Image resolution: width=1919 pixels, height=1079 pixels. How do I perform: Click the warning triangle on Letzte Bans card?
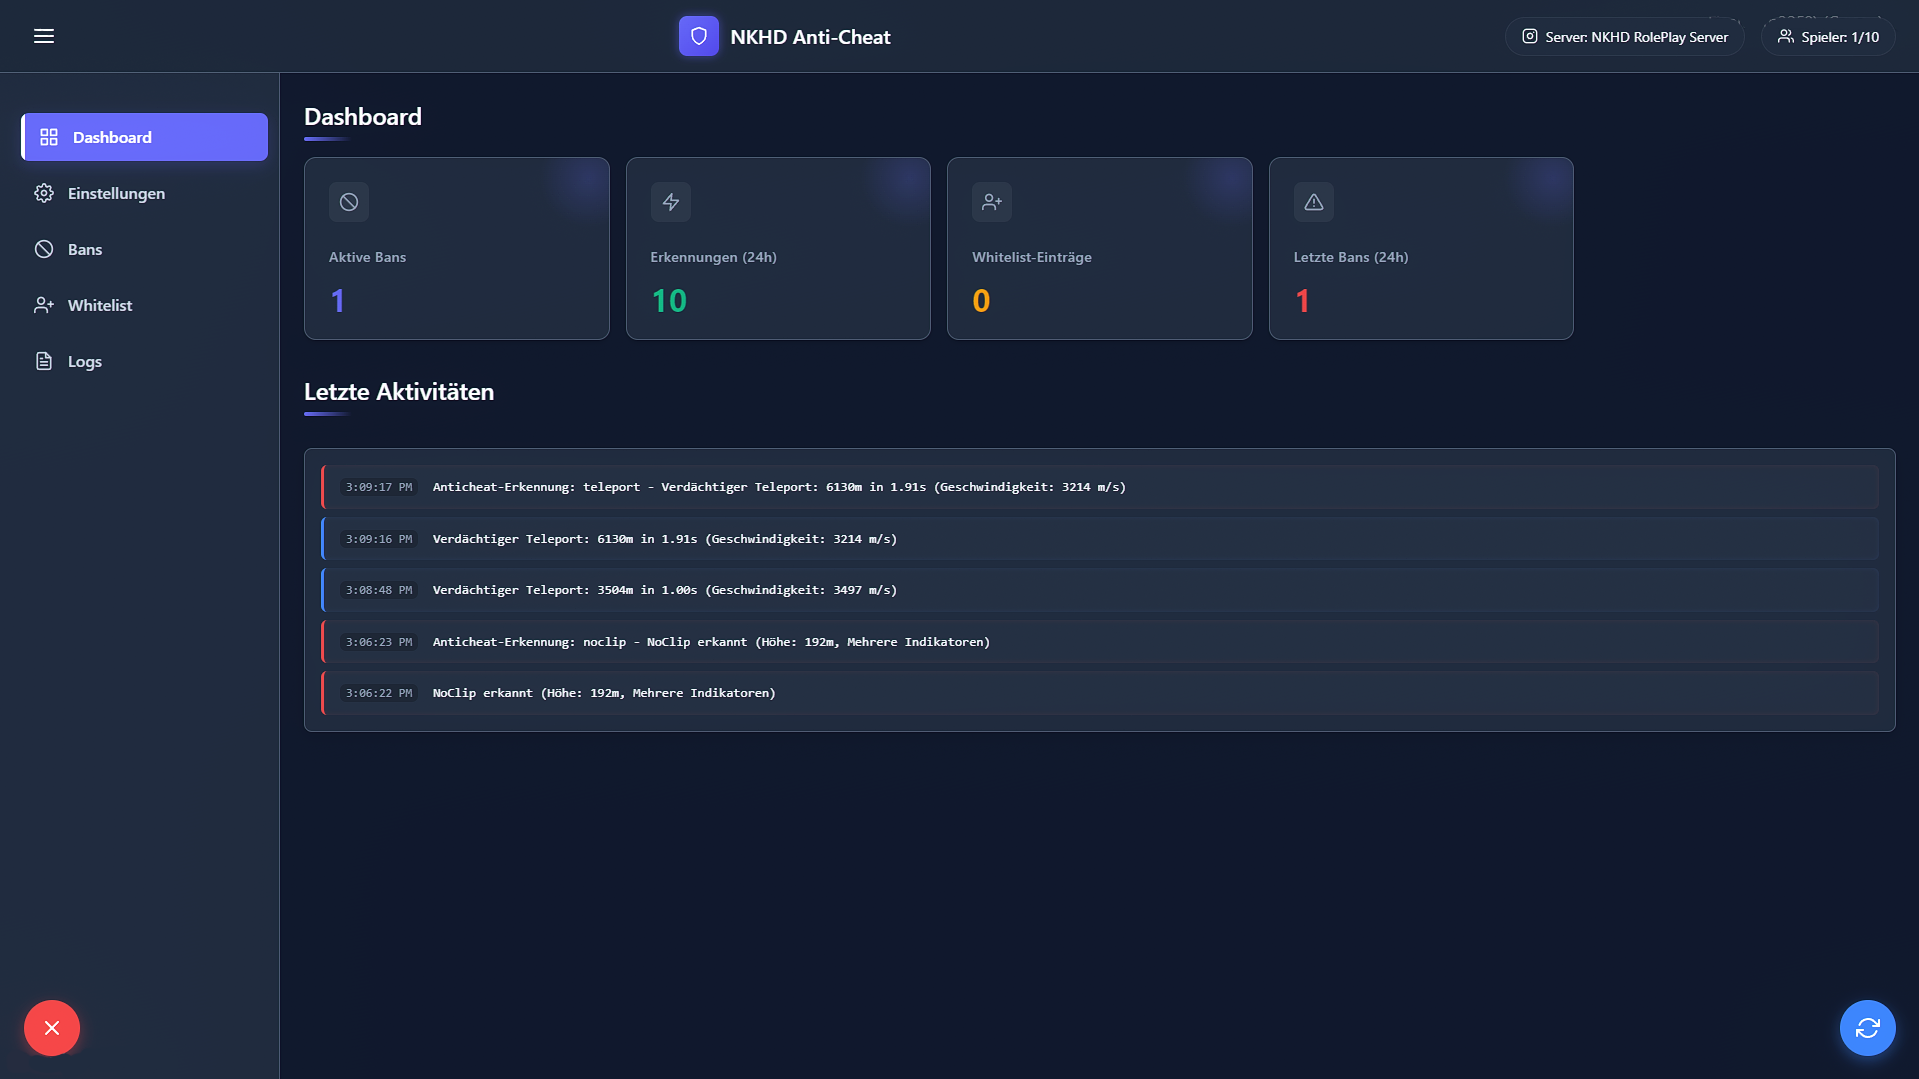click(x=1313, y=201)
